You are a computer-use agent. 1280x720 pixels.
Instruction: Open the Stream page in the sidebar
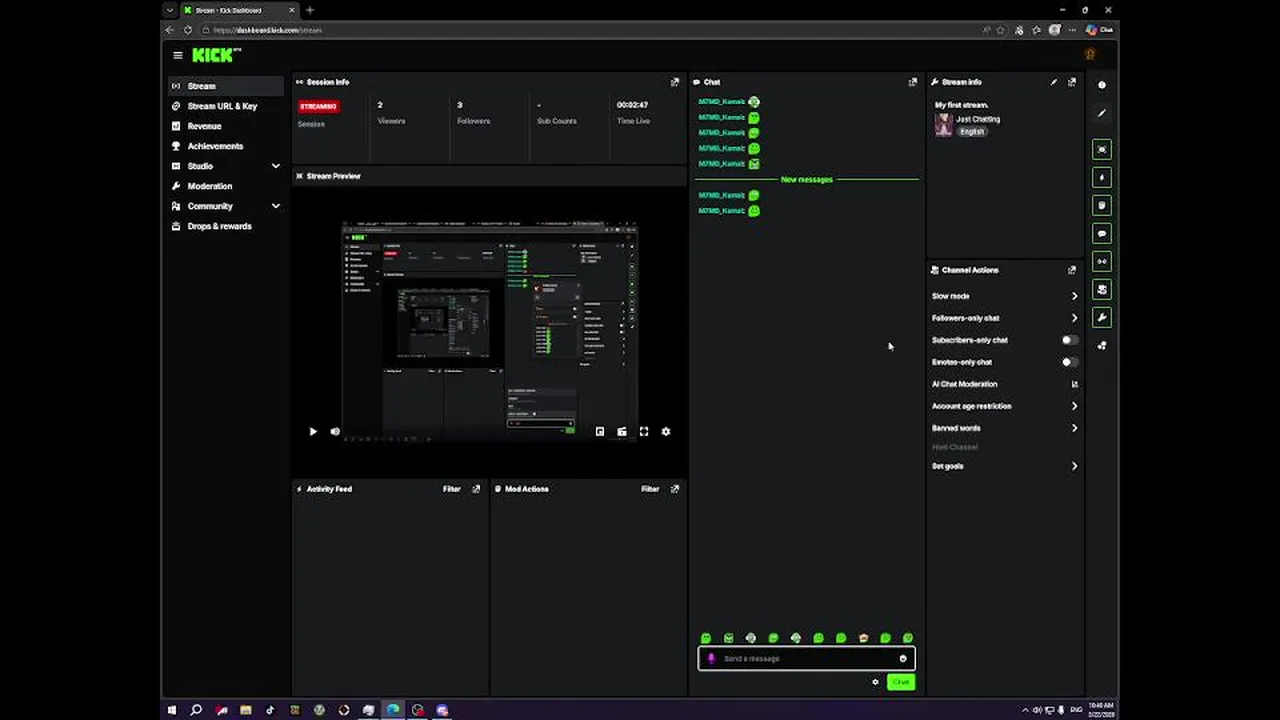point(227,86)
